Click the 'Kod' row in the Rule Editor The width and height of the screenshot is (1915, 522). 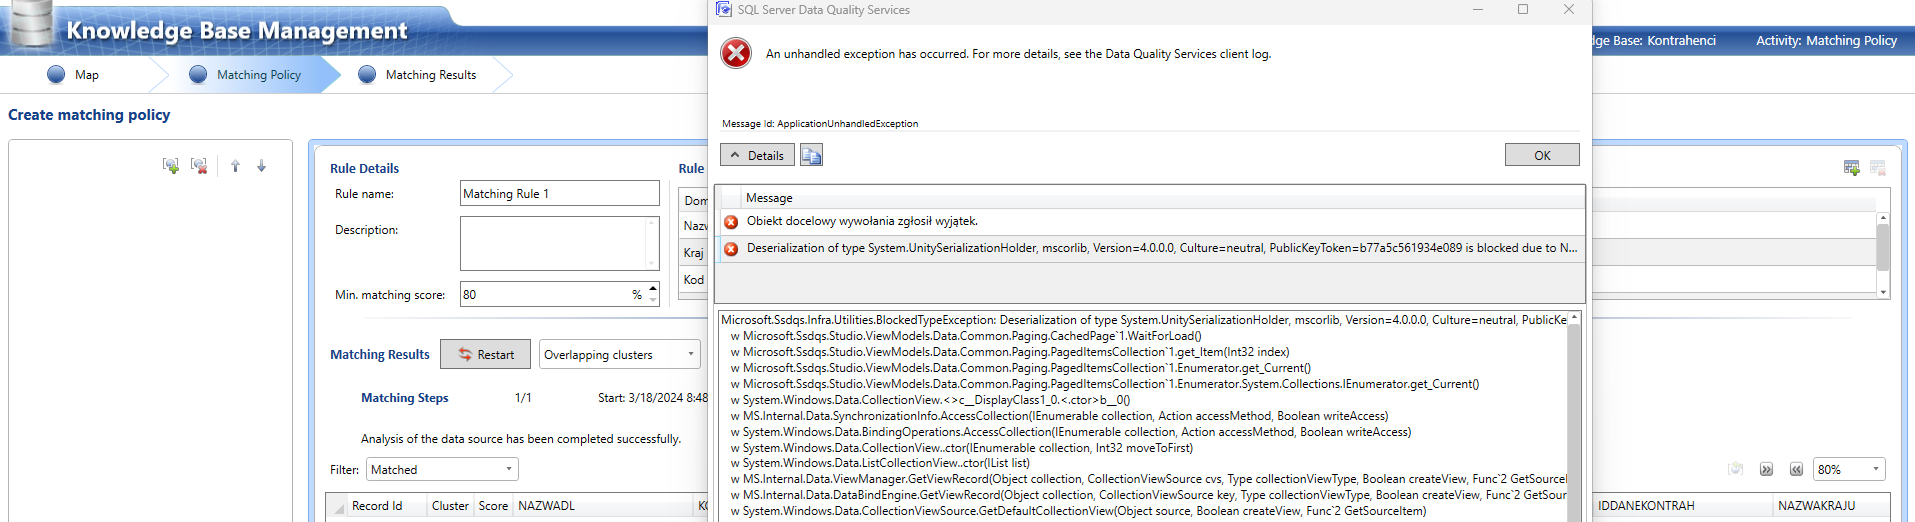click(694, 280)
